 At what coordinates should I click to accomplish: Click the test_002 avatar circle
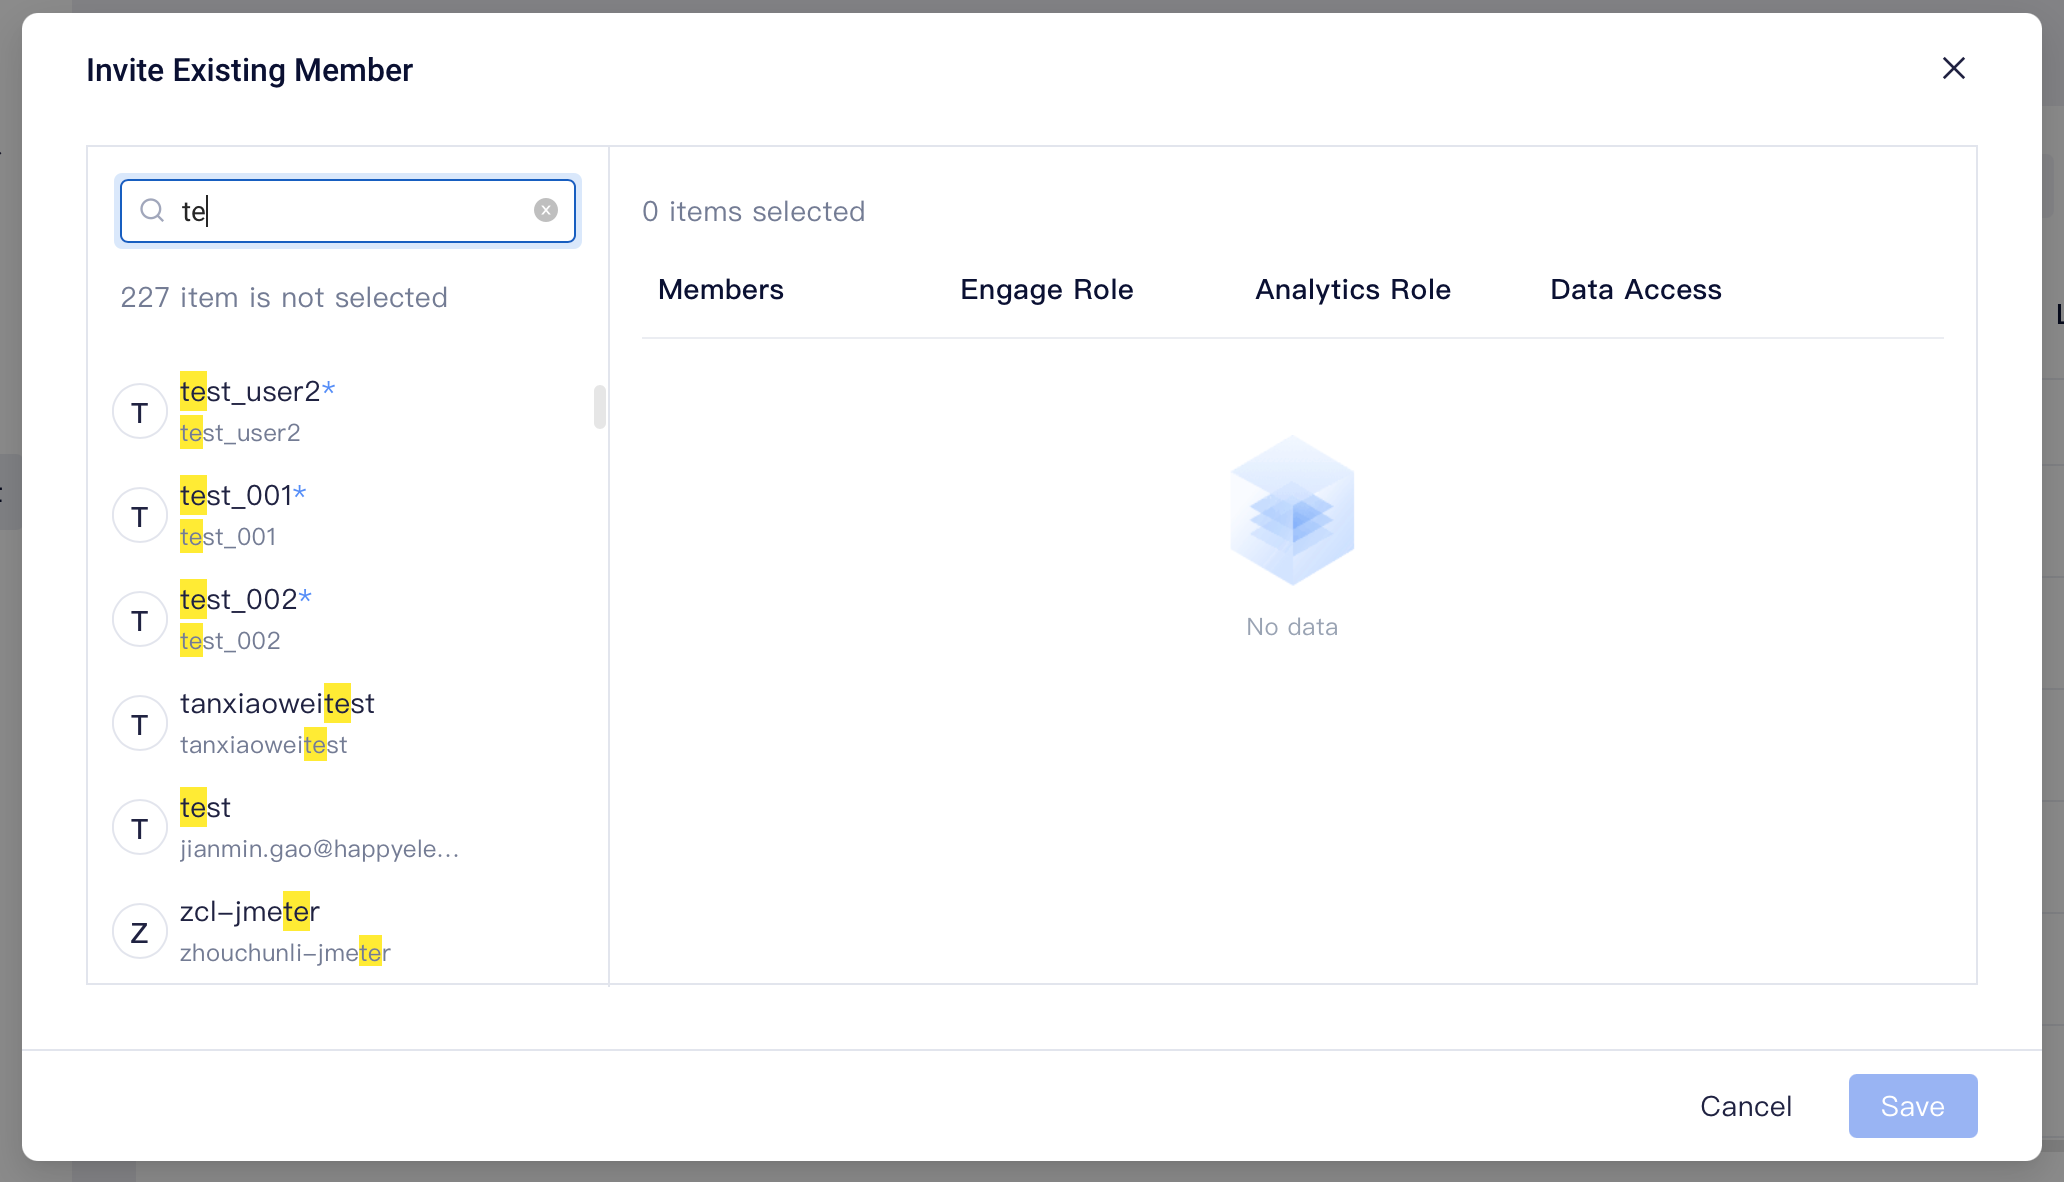[140, 619]
